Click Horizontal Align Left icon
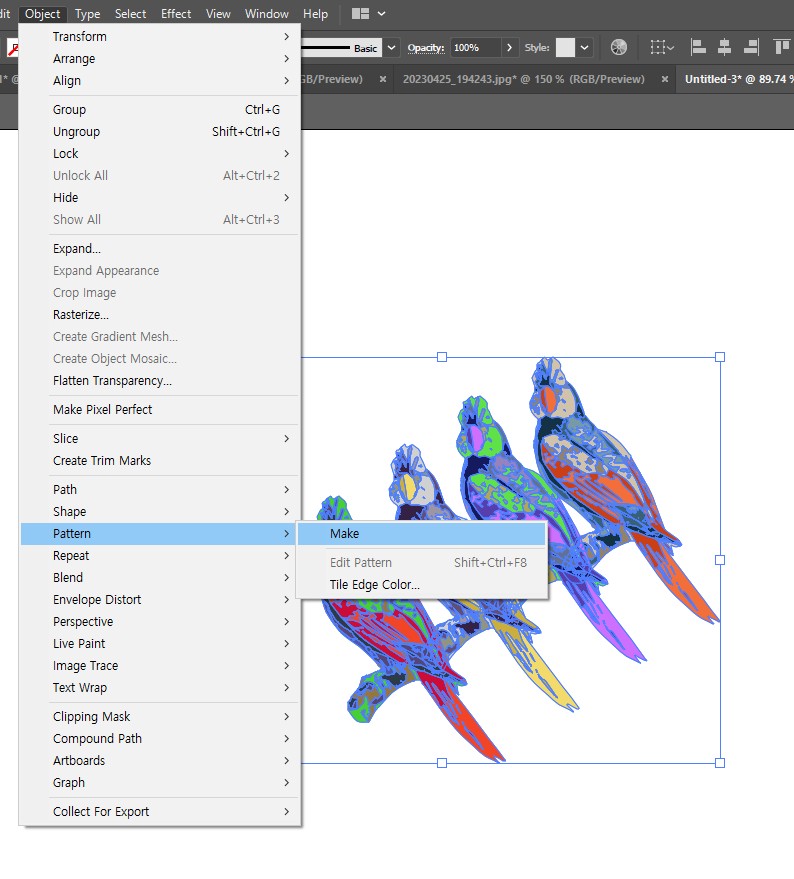Image resolution: width=794 pixels, height=879 pixels. pyautogui.click(x=698, y=48)
